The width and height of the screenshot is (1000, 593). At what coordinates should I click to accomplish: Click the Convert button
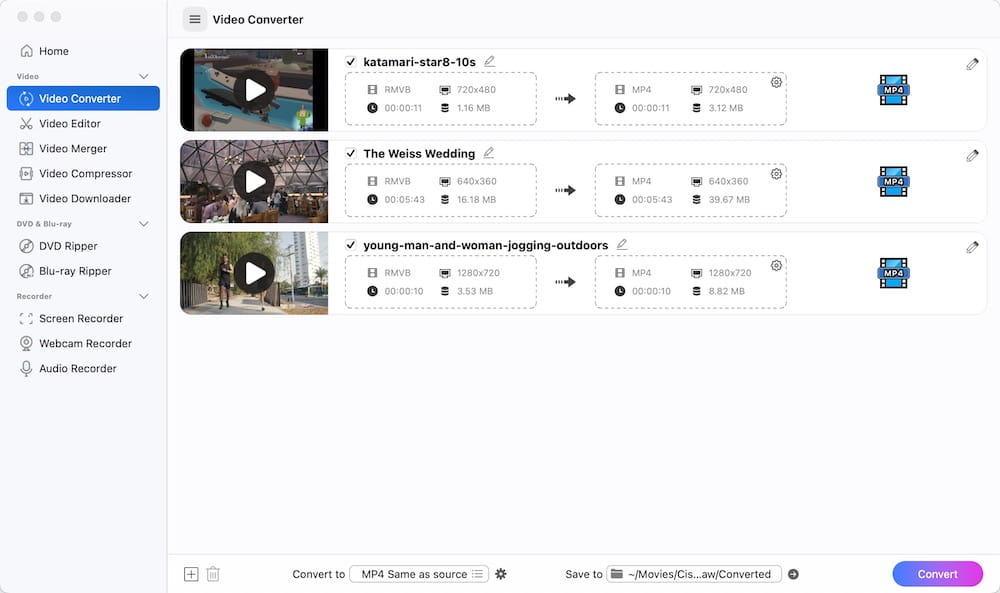(938, 574)
